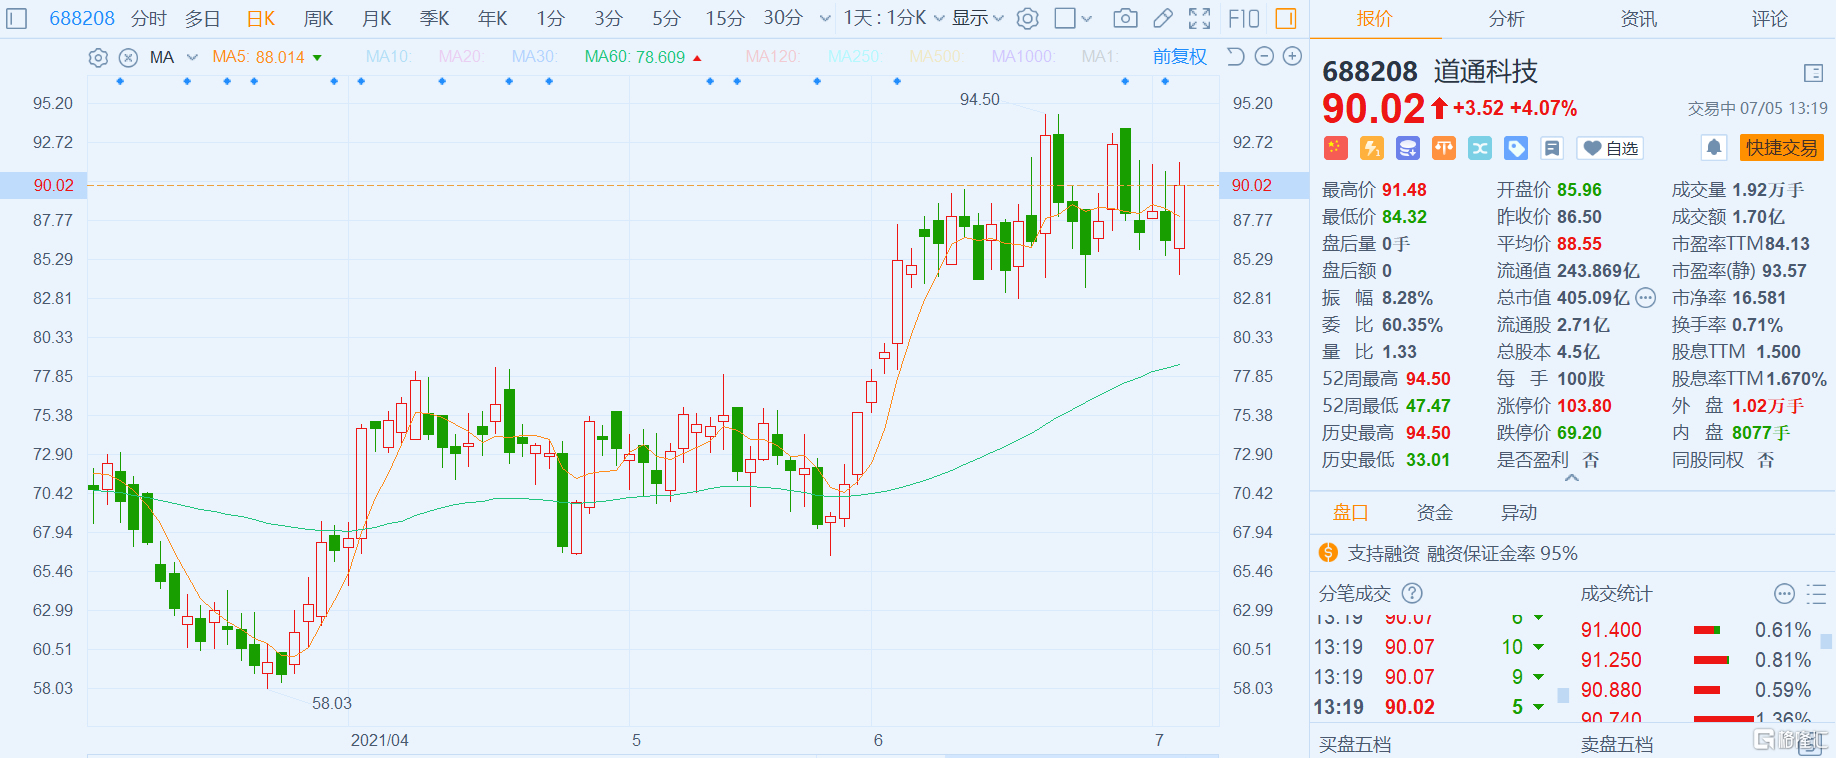This screenshot has width=1836, height=758.
Task: Open the 资讯 tab
Action: [x=1638, y=19]
